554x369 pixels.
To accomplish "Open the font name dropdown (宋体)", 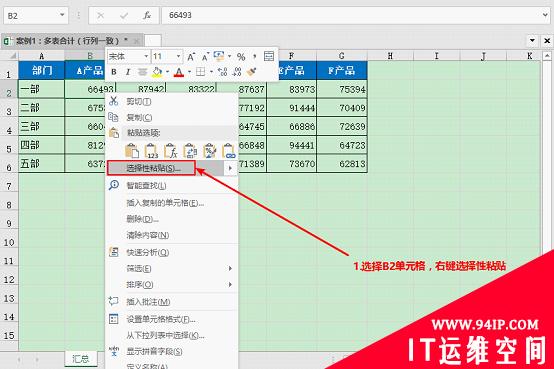I will click(128, 56).
